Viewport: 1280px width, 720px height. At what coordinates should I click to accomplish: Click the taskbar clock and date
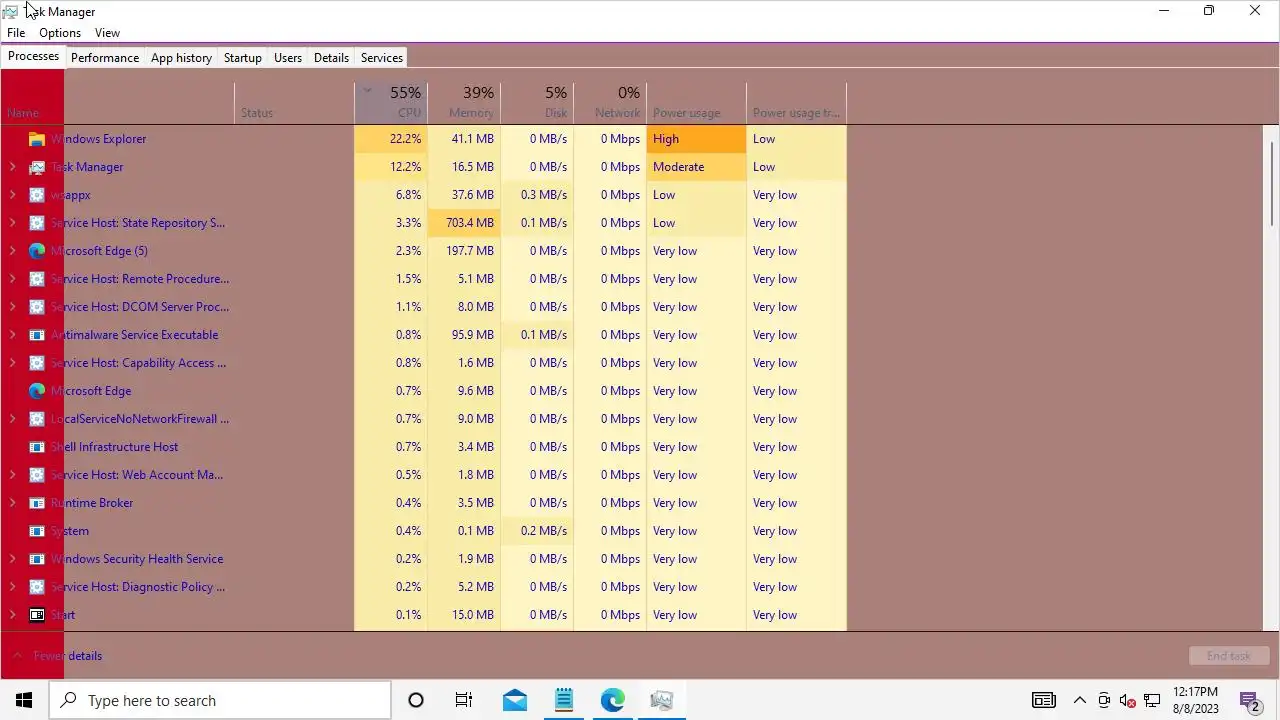click(1195, 700)
